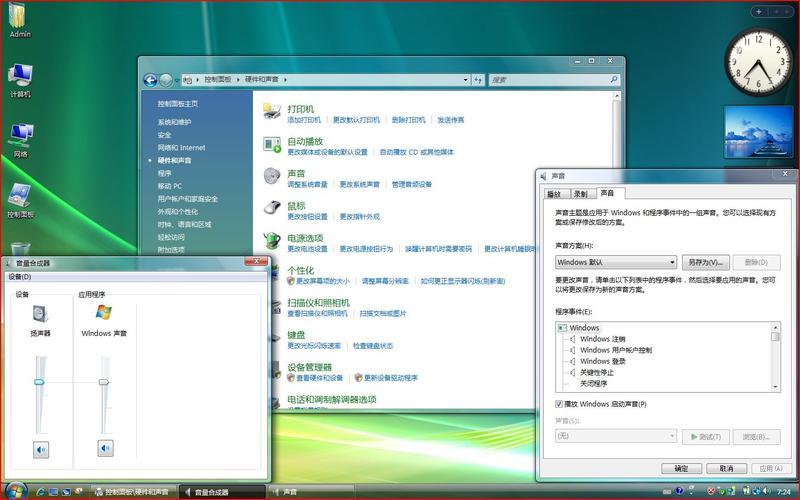This screenshot has width=800, height=500.
Task: Open the 声音方案 Windows 默认 dropdown
Action: click(616, 262)
